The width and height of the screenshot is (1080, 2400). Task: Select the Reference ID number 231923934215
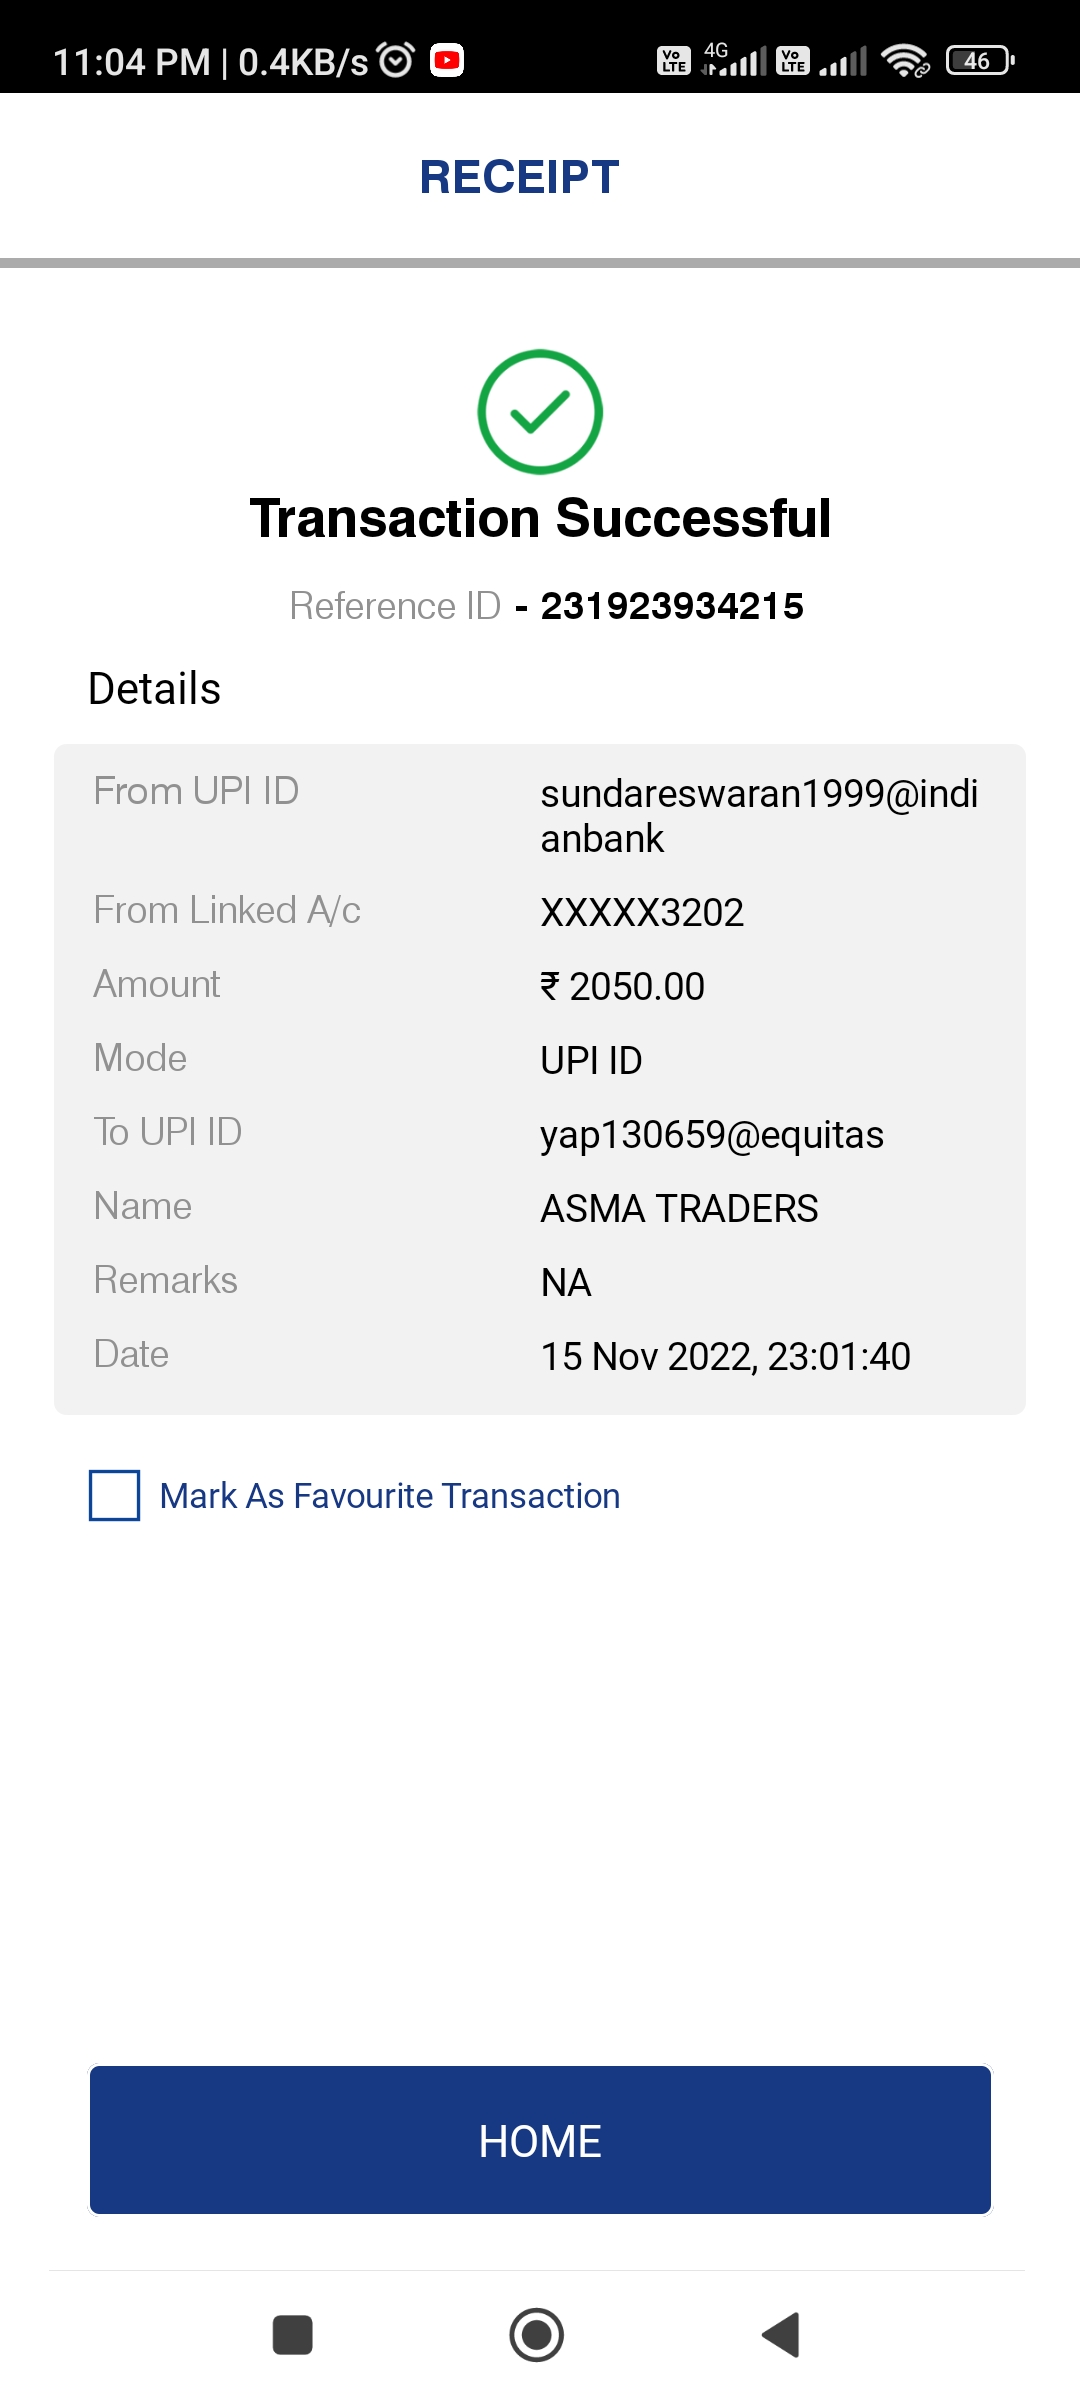tap(672, 606)
